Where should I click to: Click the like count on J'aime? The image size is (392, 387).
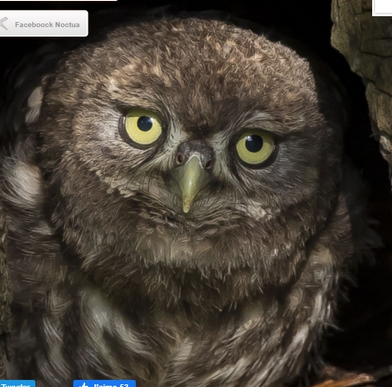(x=124, y=385)
